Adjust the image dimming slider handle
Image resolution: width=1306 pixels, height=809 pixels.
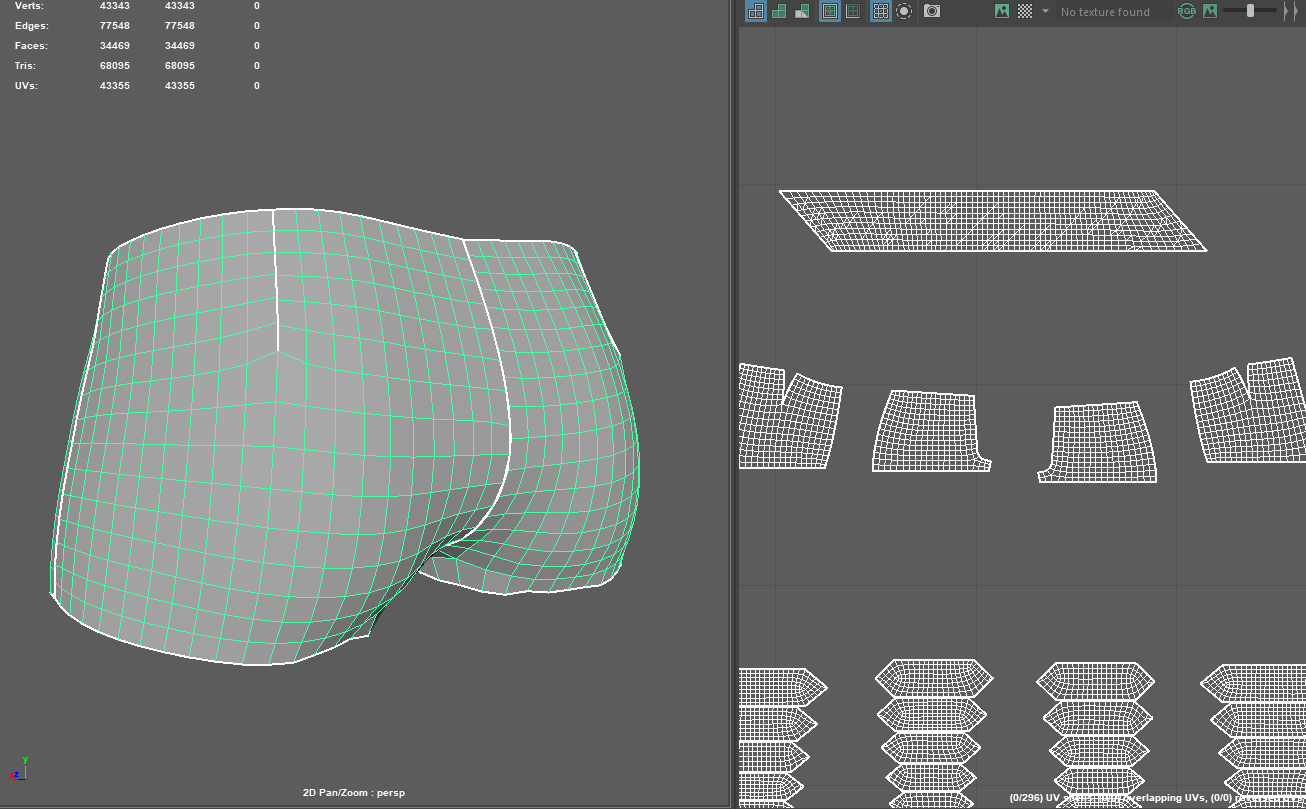(x=1250, y=11)
